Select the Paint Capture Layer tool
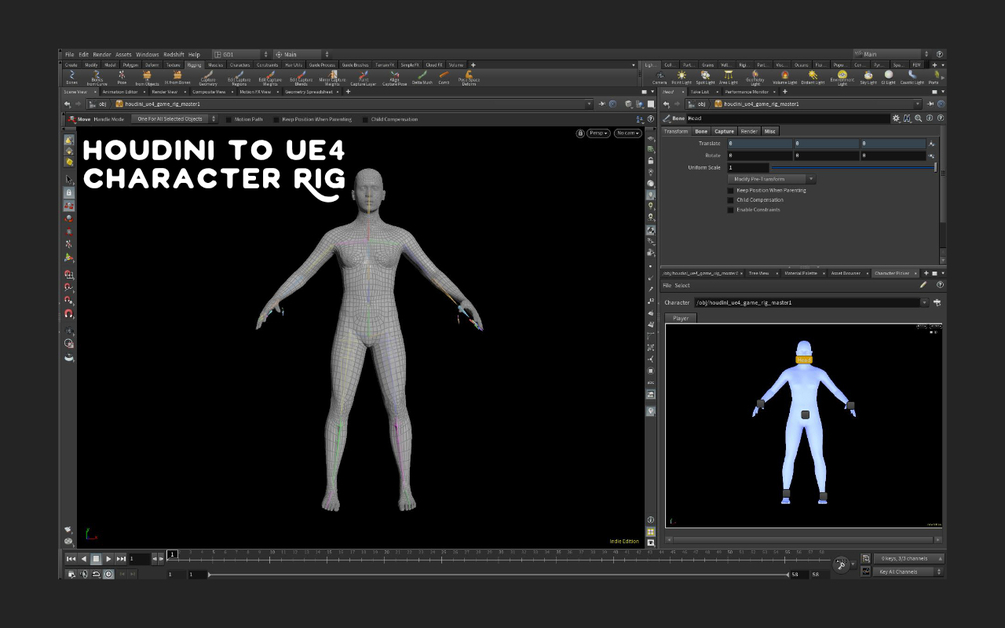Viewport: 1005px width, 628px height. pyautogui.click(x=363, y=78)
